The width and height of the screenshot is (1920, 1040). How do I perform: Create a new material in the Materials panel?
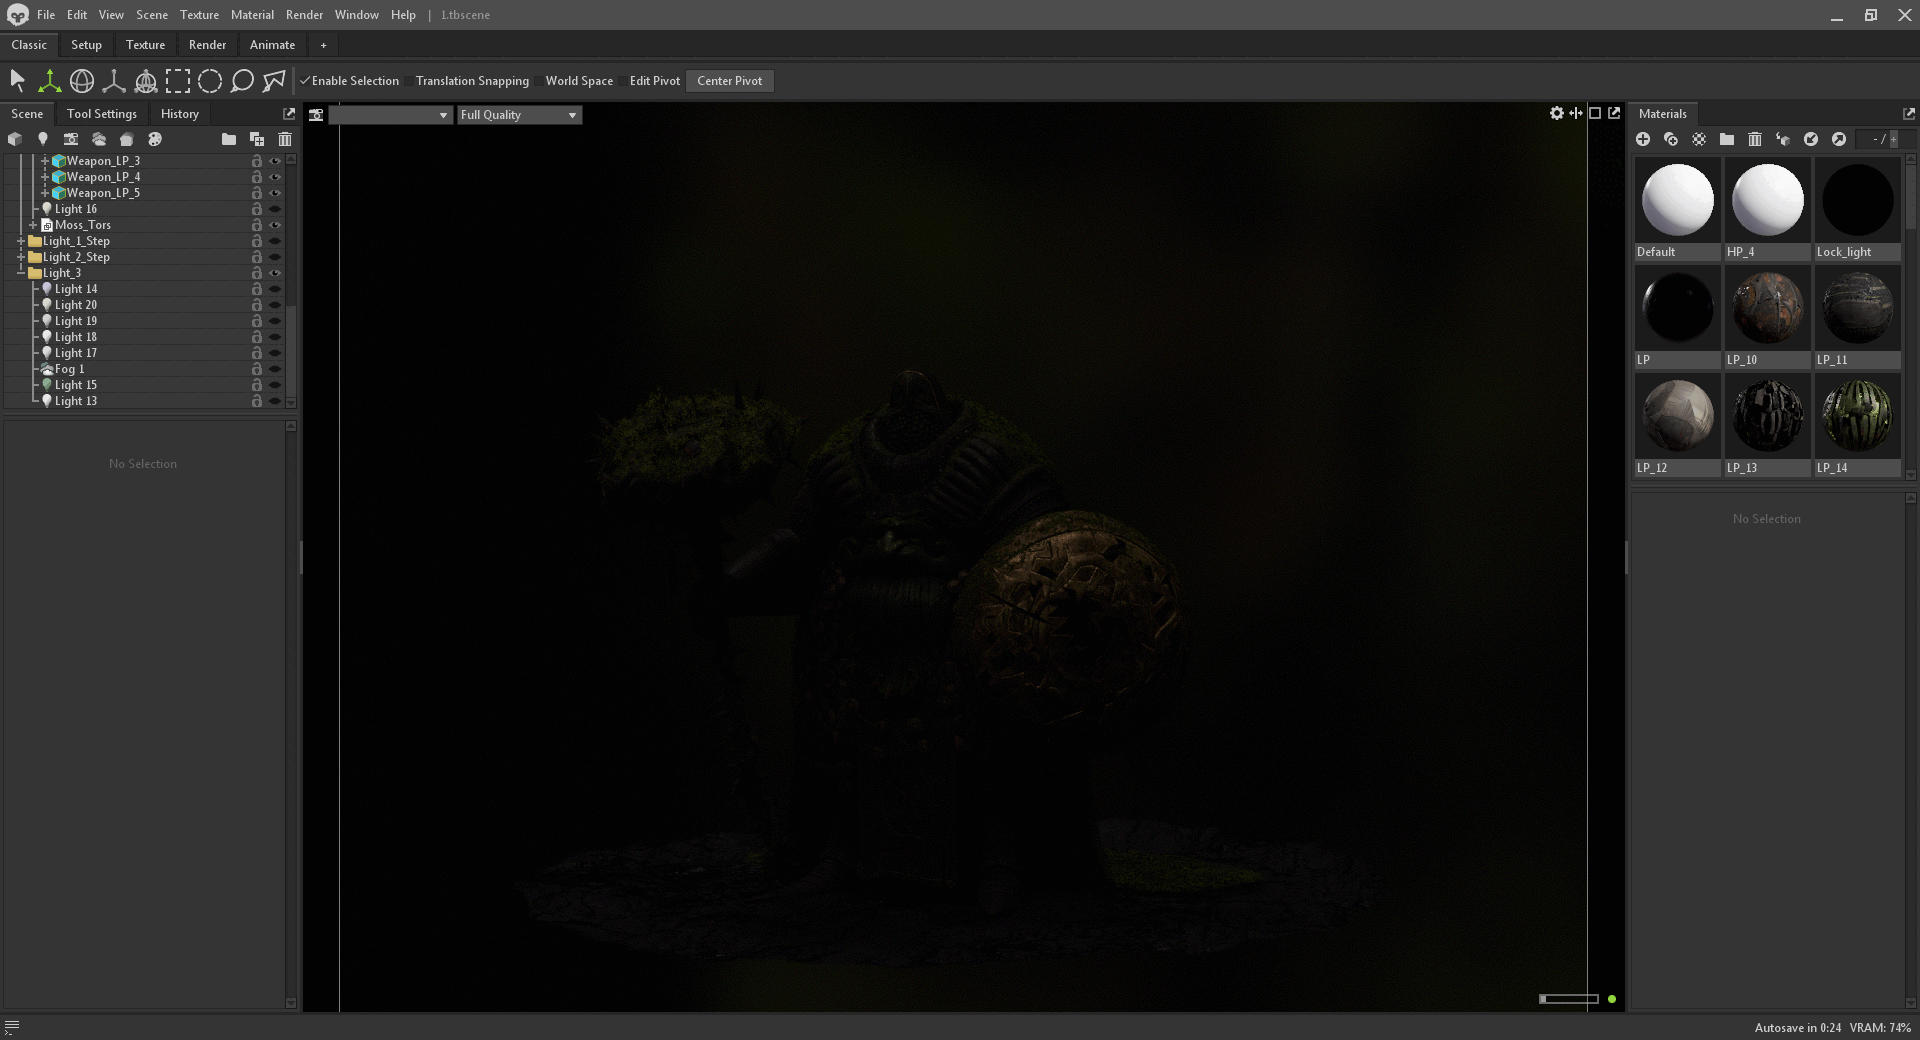point(1643,139)
